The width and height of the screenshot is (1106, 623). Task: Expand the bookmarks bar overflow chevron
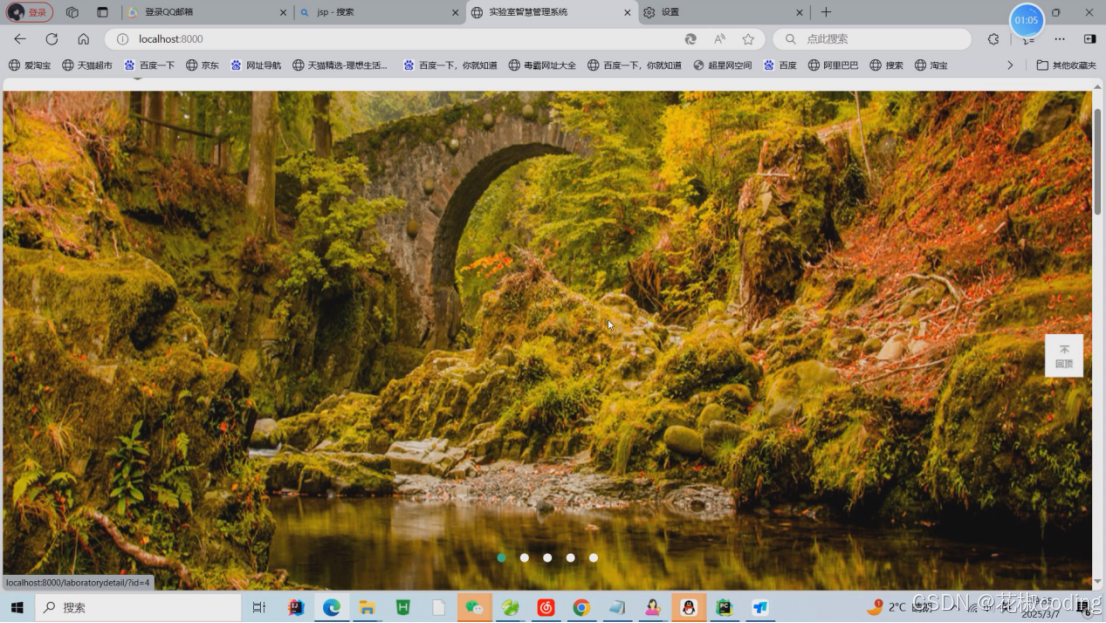point(1010,65)
